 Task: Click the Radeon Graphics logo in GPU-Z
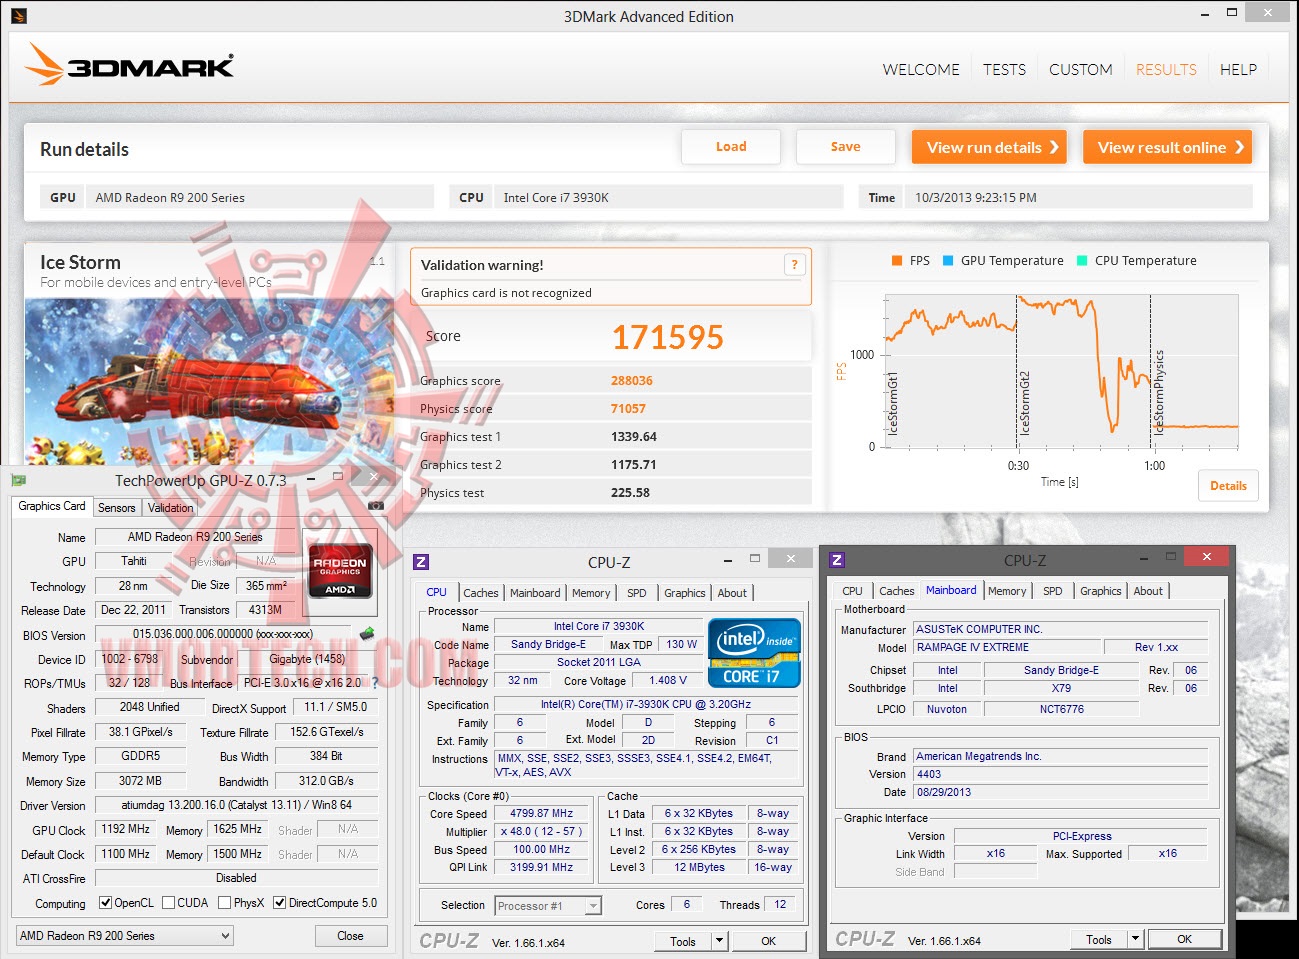coord(340,570)
